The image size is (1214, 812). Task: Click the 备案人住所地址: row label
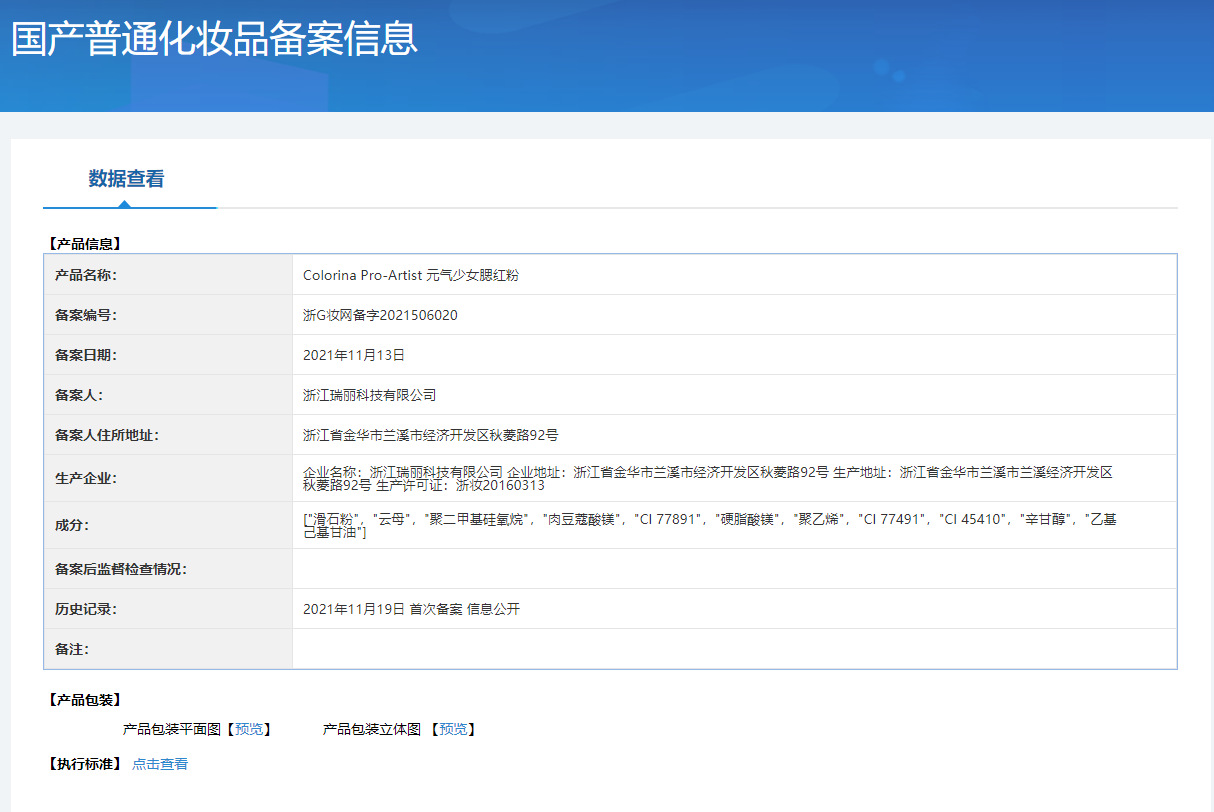[x=107, y=435]
